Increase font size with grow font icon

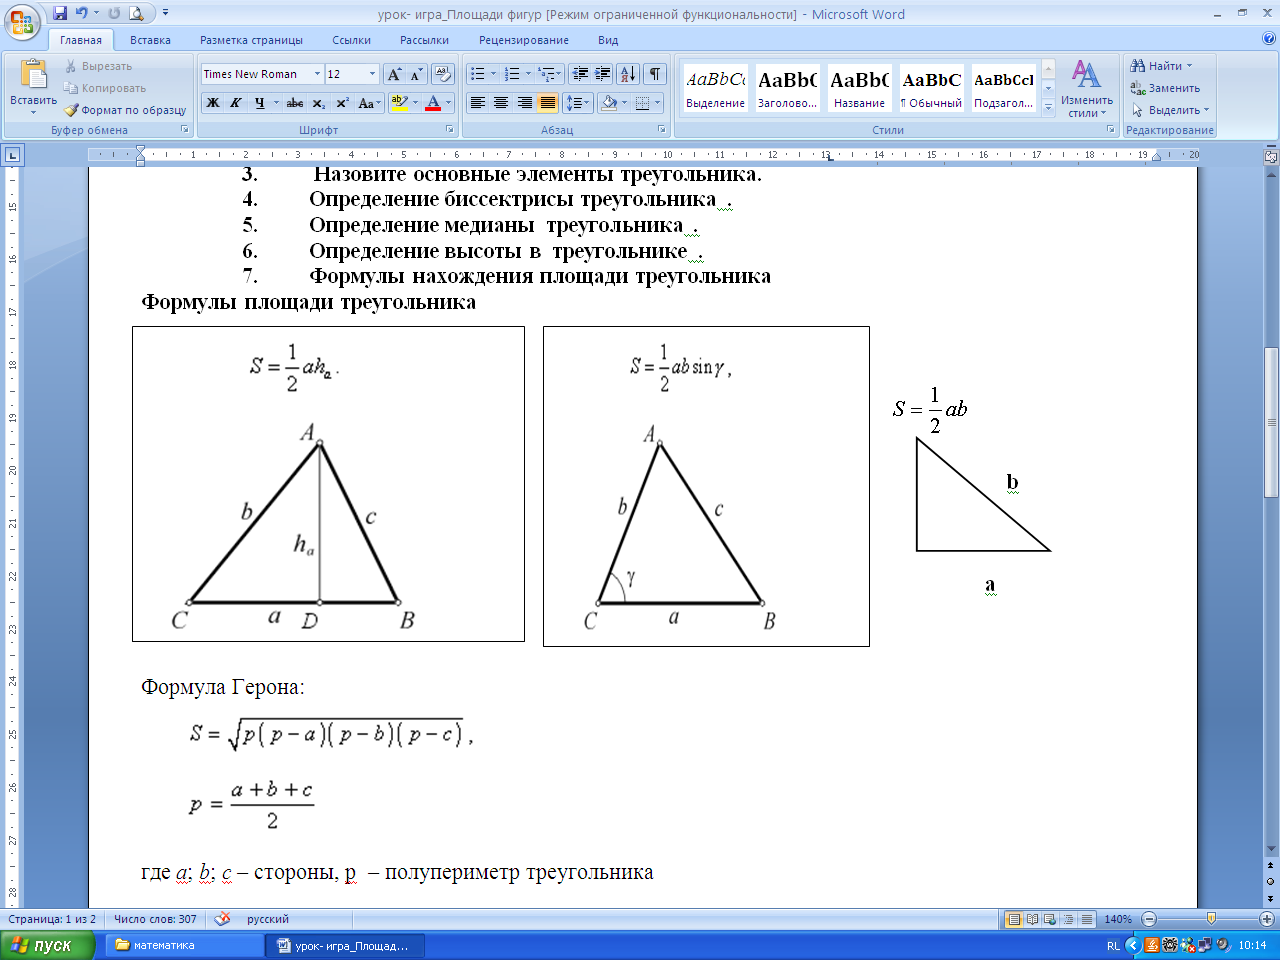point(394,74)
